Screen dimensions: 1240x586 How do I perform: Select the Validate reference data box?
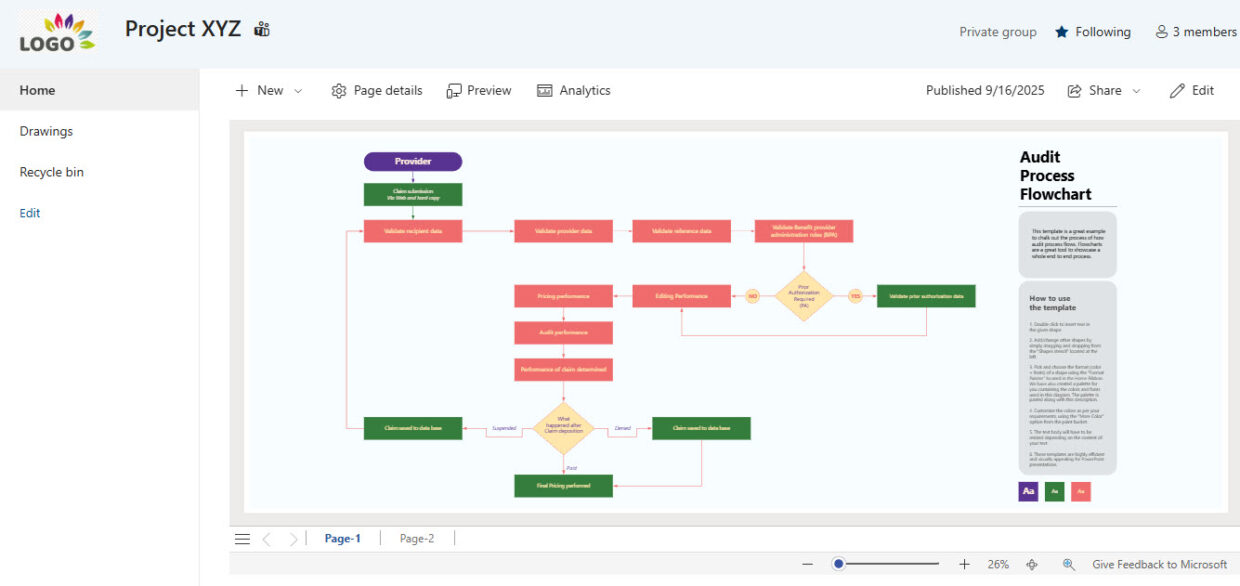point(681,231)
